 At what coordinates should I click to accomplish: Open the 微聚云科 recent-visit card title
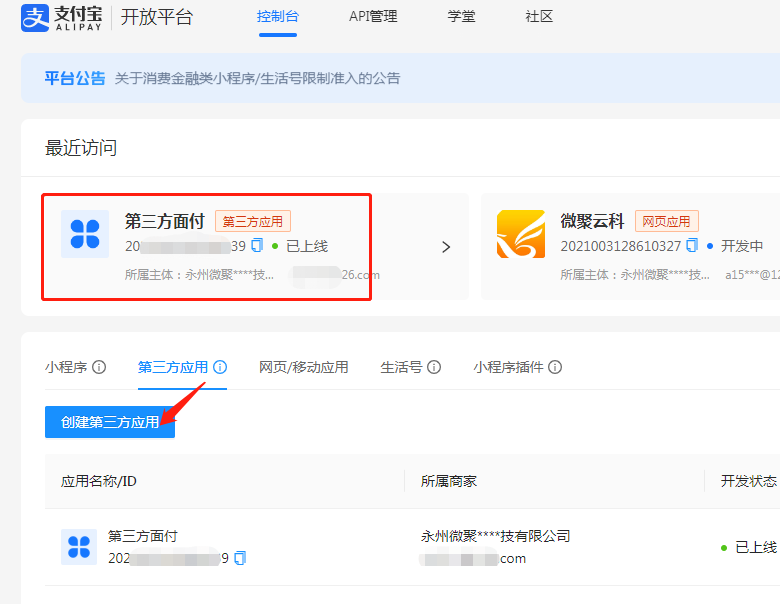coord(592,221)
